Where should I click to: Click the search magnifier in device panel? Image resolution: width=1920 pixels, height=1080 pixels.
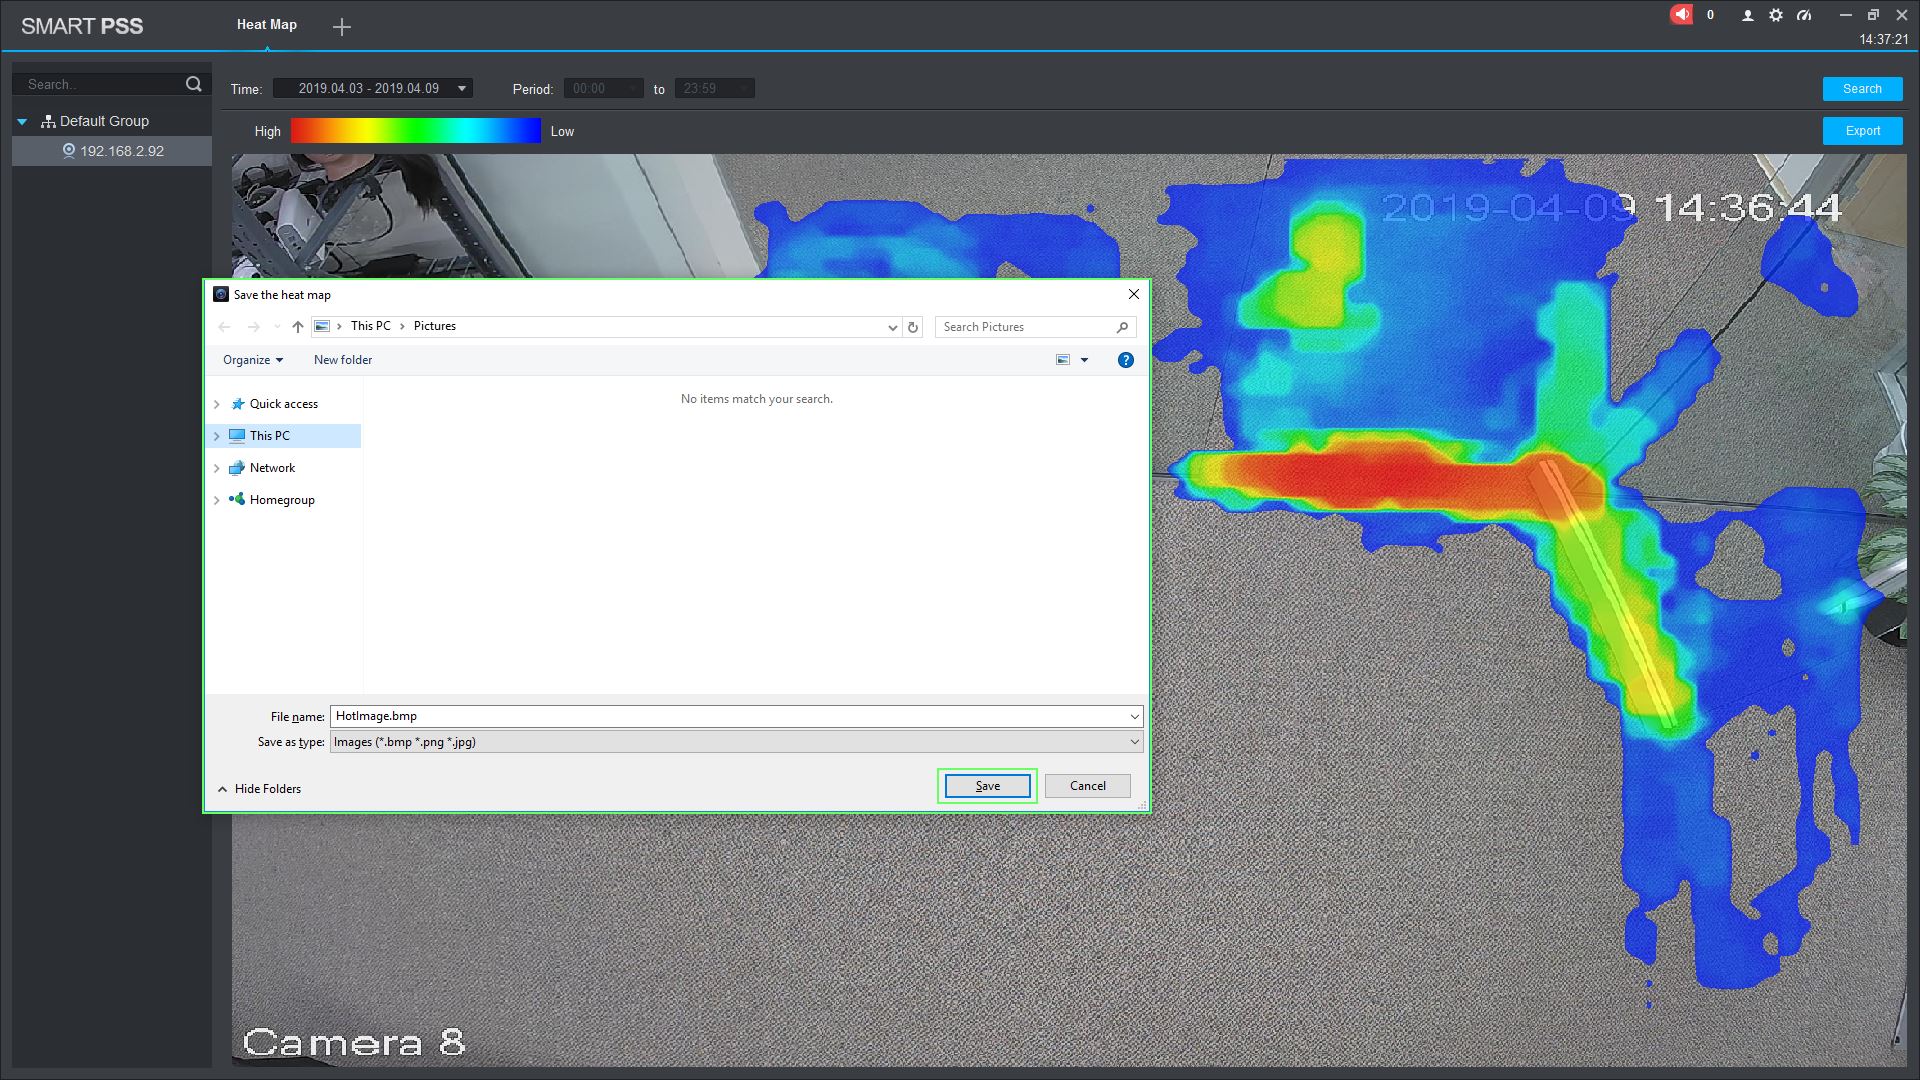coord(194,85)
